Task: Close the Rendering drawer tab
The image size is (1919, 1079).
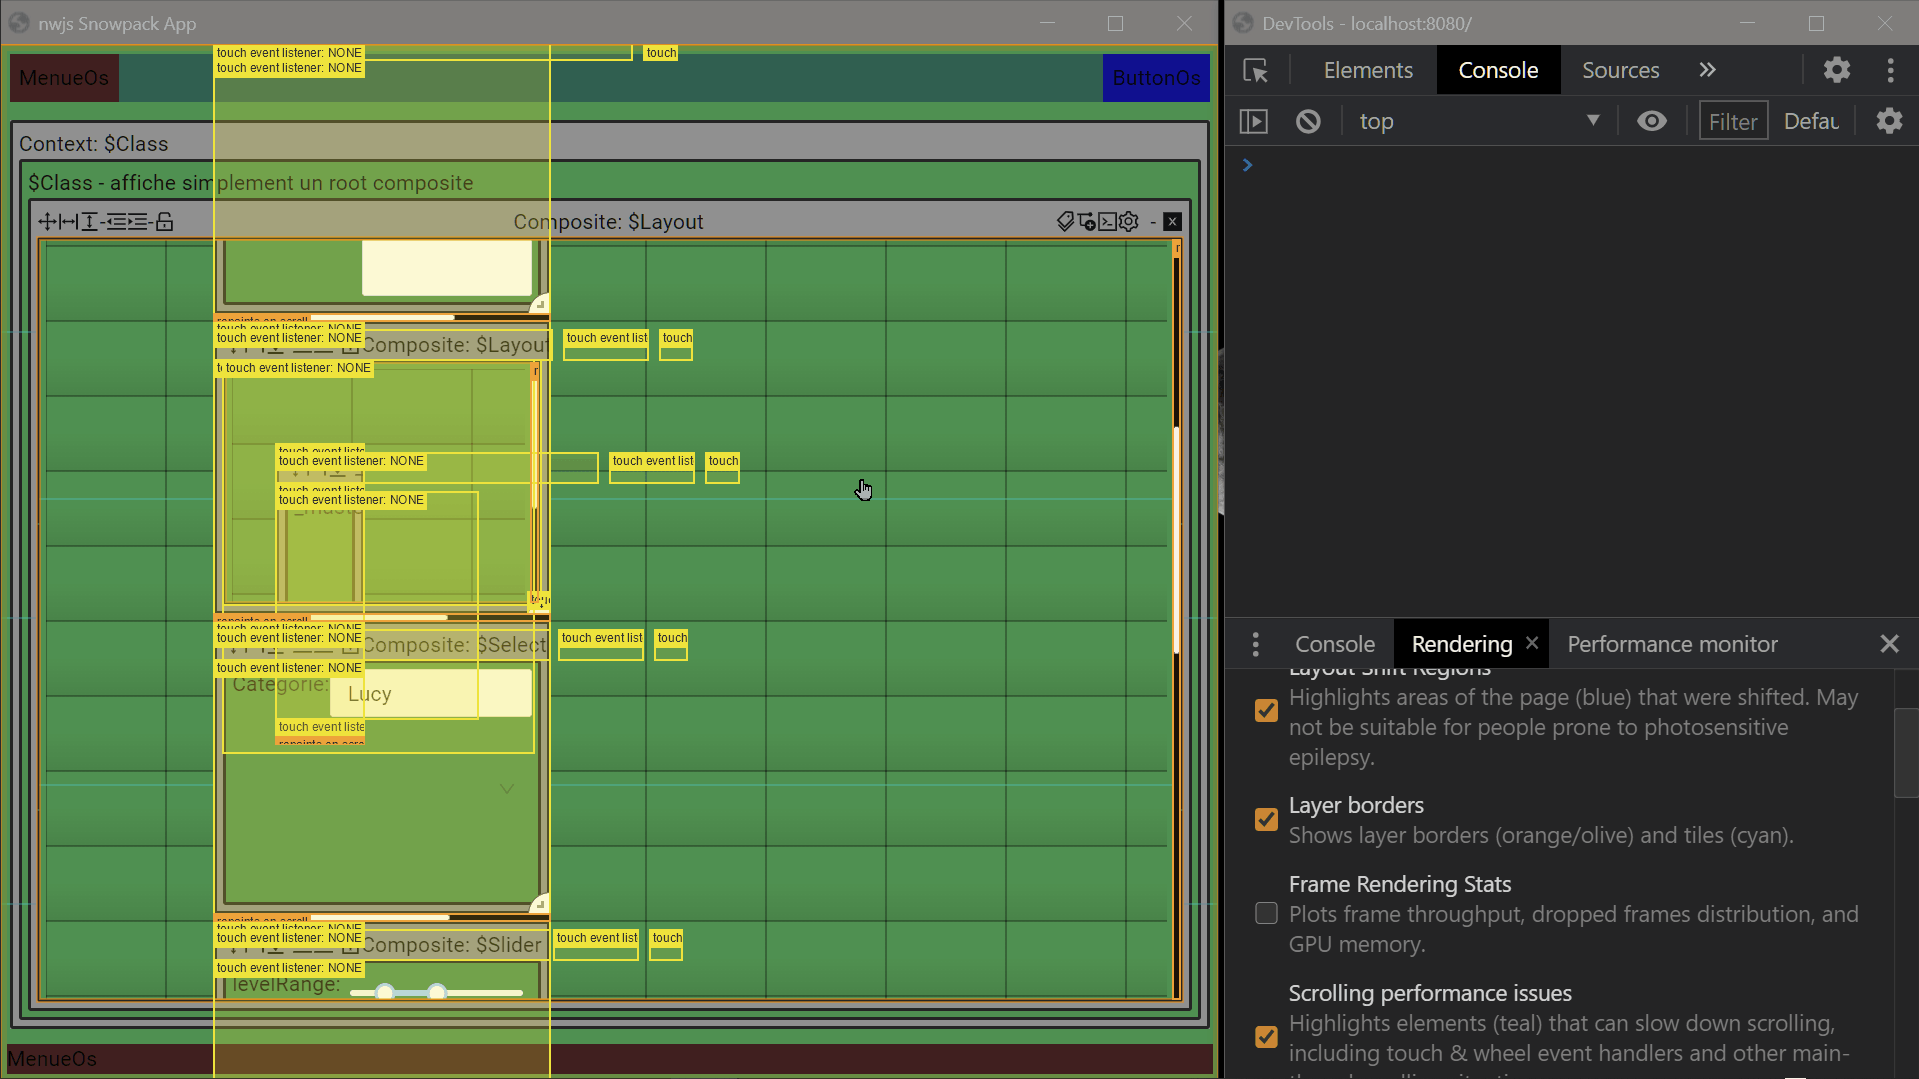Action: [1532, 643]
